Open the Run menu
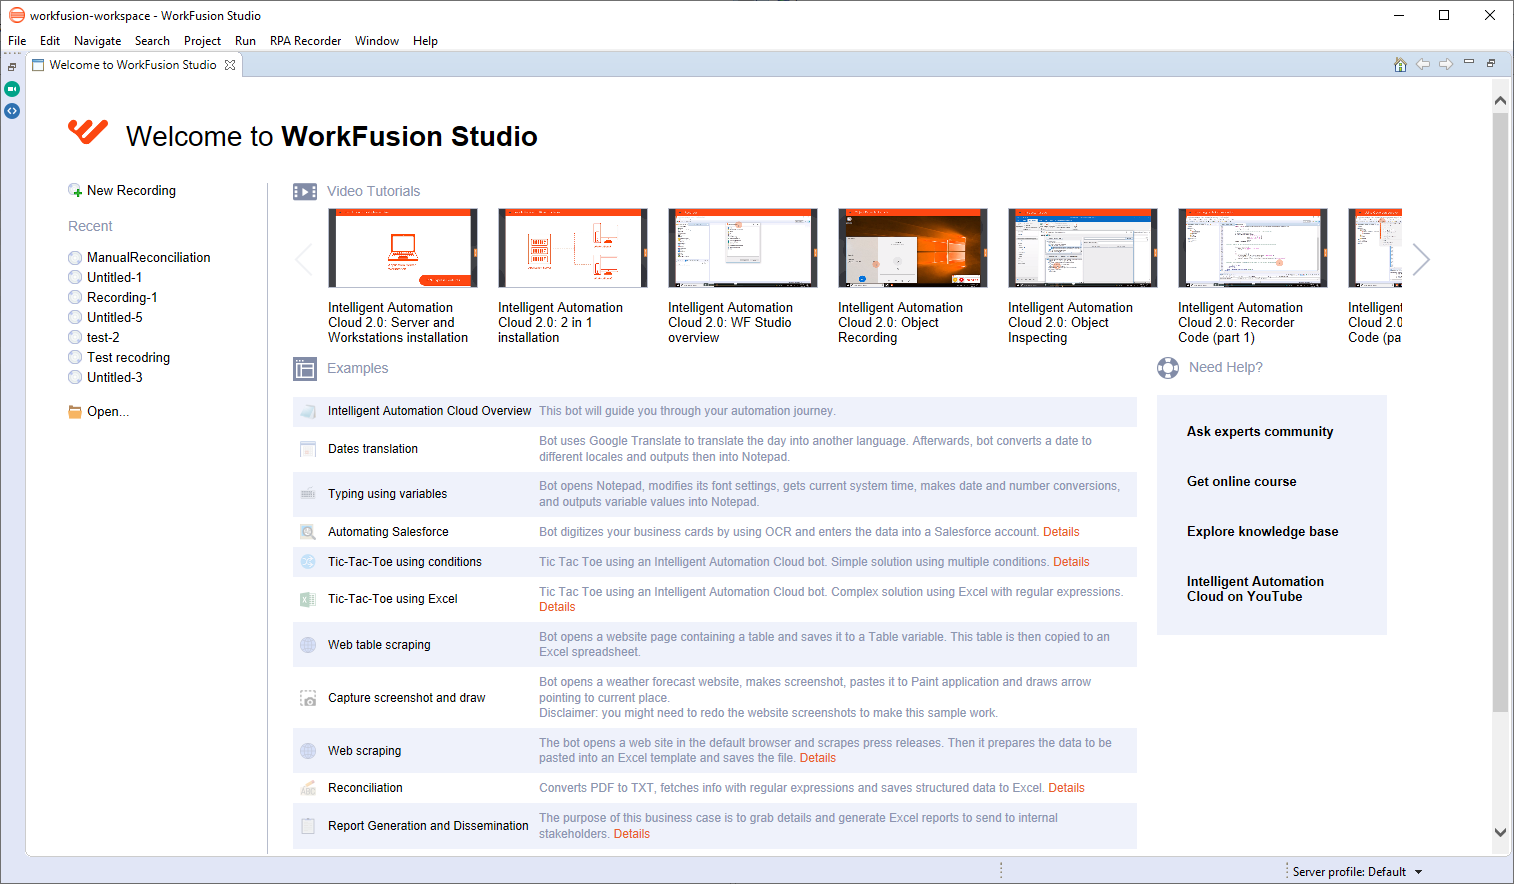Image resolution: width=1514 pixels, height=884 pixels. click(245, 41)
